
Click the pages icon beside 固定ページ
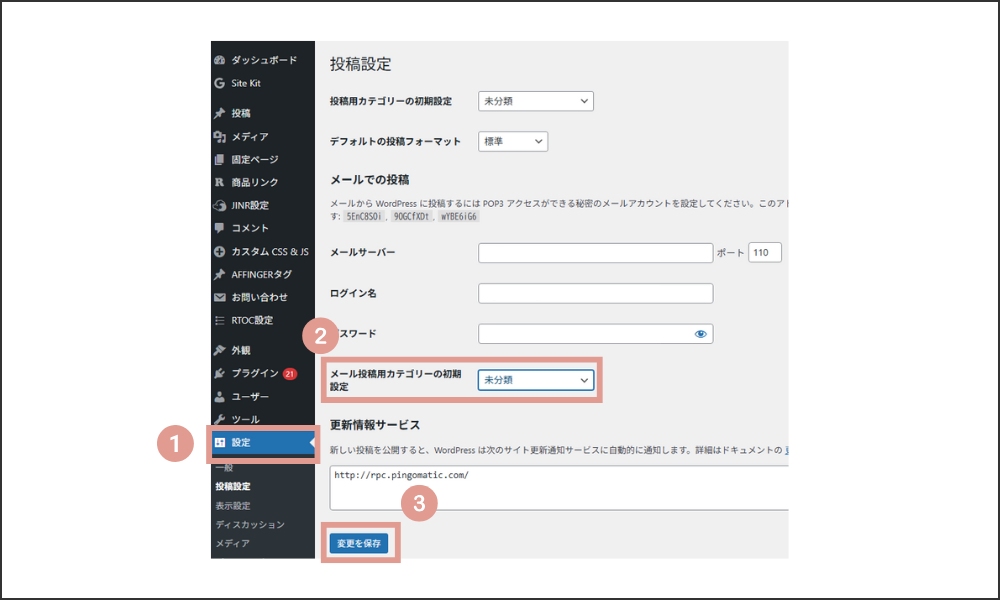pos(219,159)
